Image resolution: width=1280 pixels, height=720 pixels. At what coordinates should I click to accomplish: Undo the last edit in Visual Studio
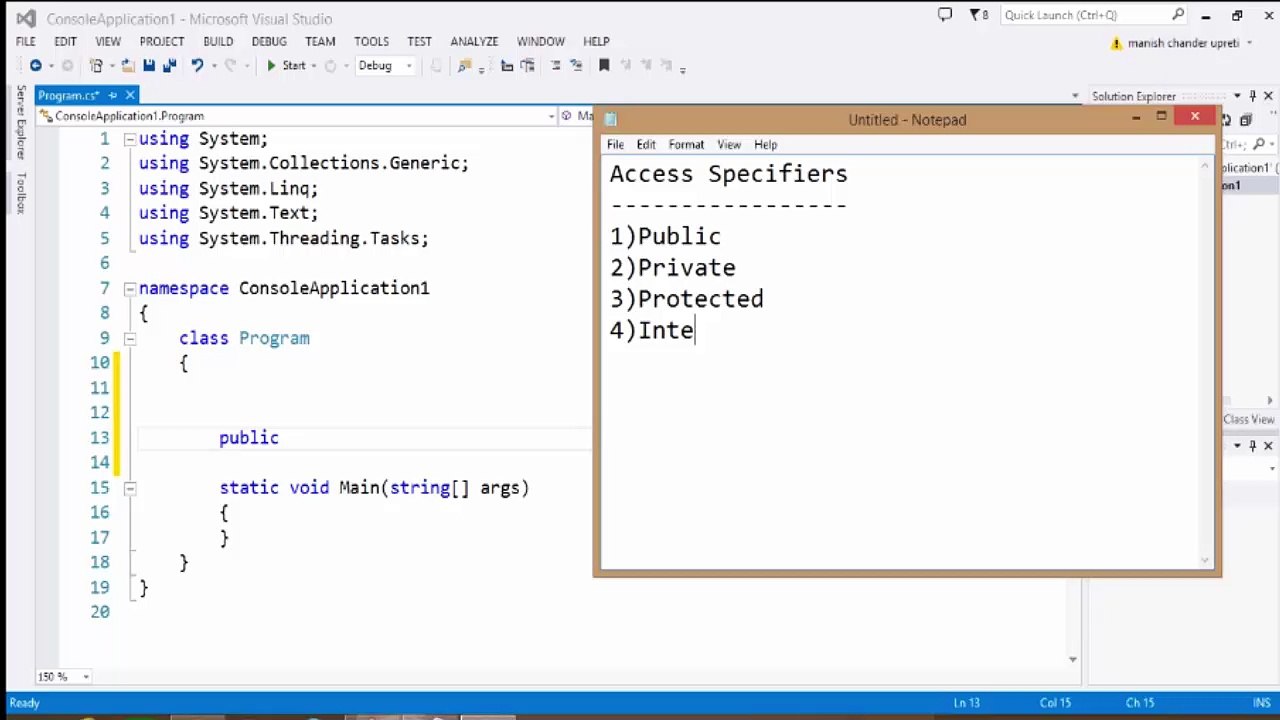pos(197,66)
